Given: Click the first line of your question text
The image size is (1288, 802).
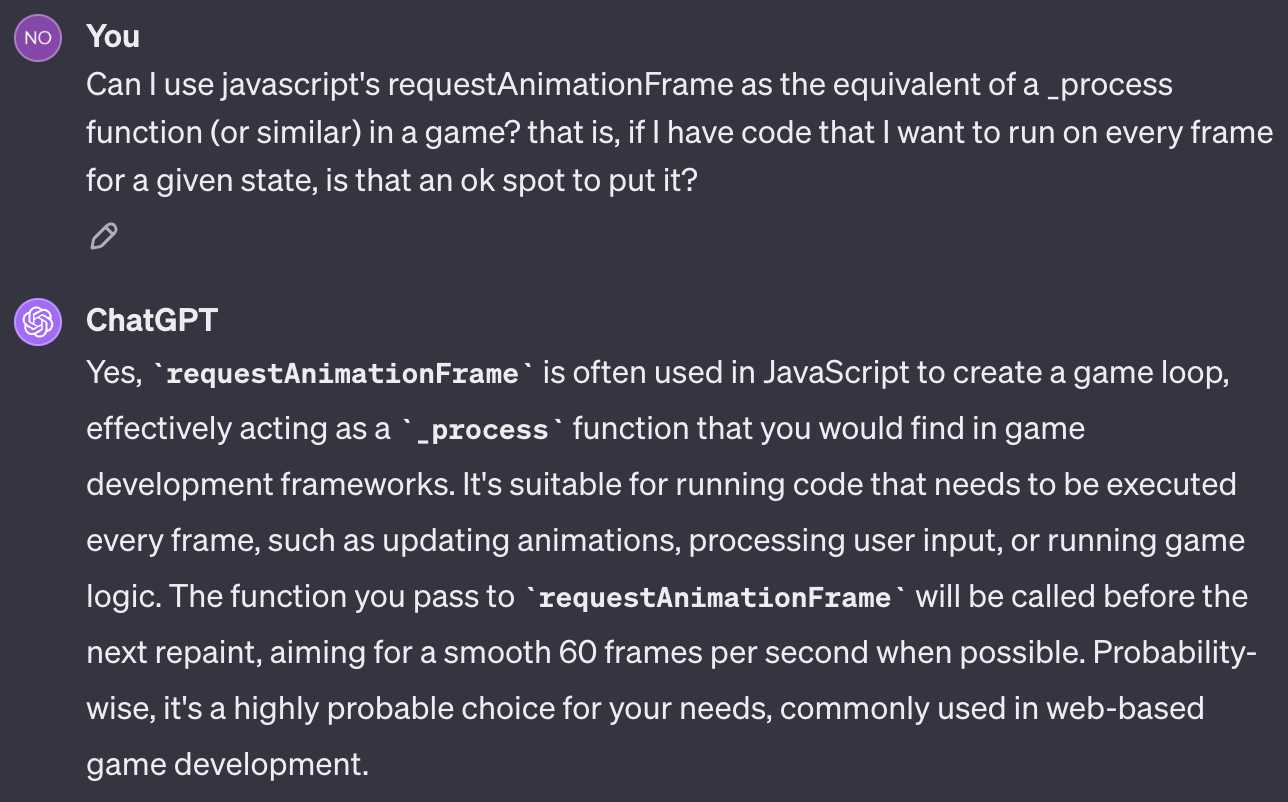Looking at the screenshot, I should (630, 84).
